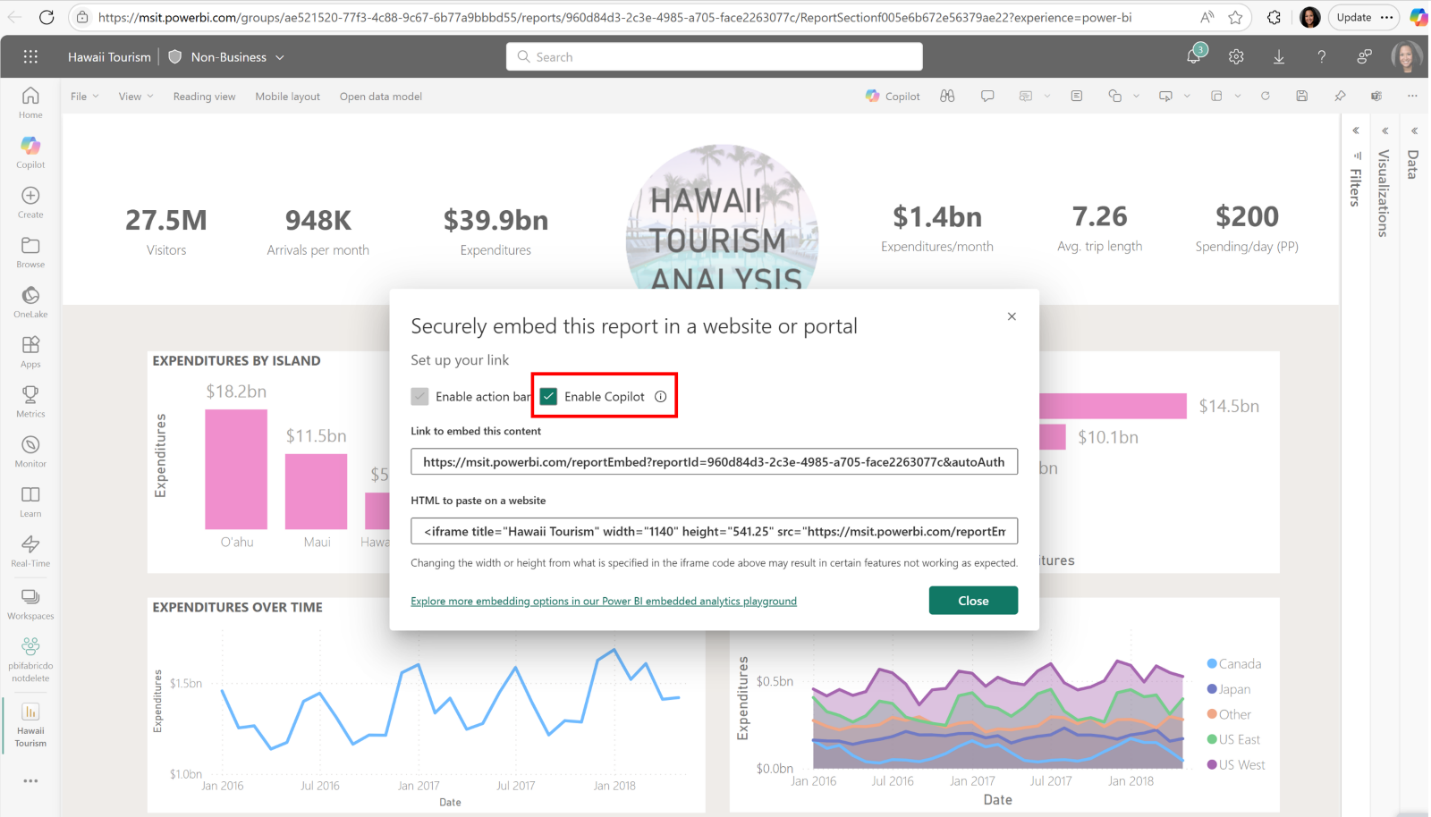Open the embedded analytics playground link
Viewport: 1431px width, 817px height.
604,601
